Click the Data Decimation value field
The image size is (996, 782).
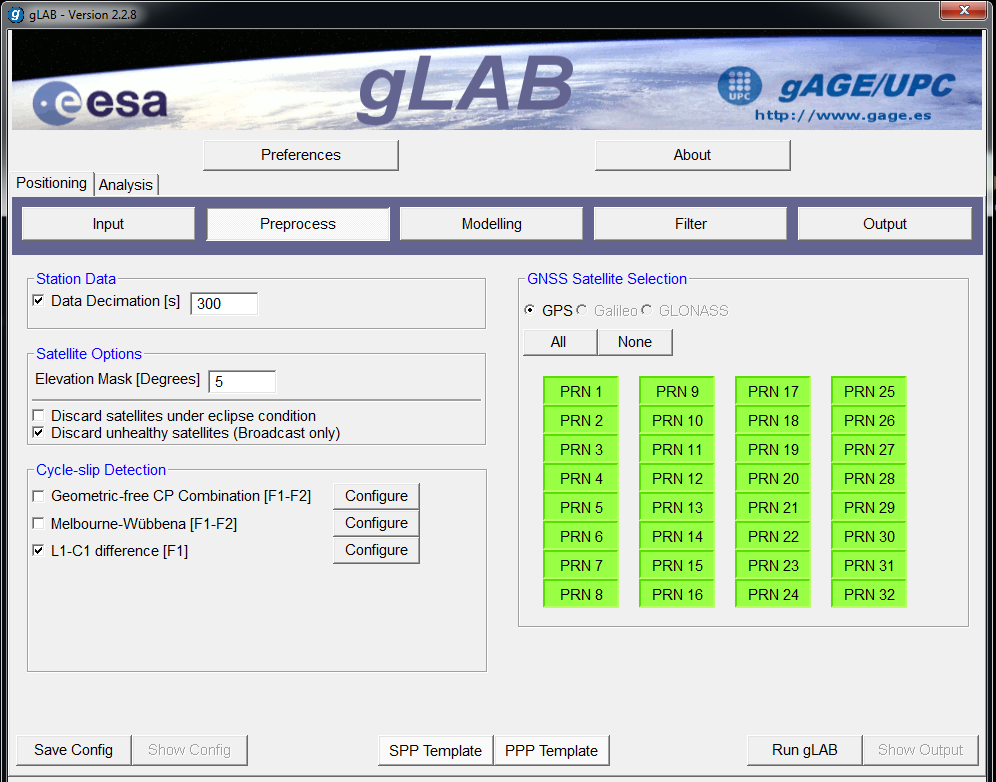click(224, 304)
